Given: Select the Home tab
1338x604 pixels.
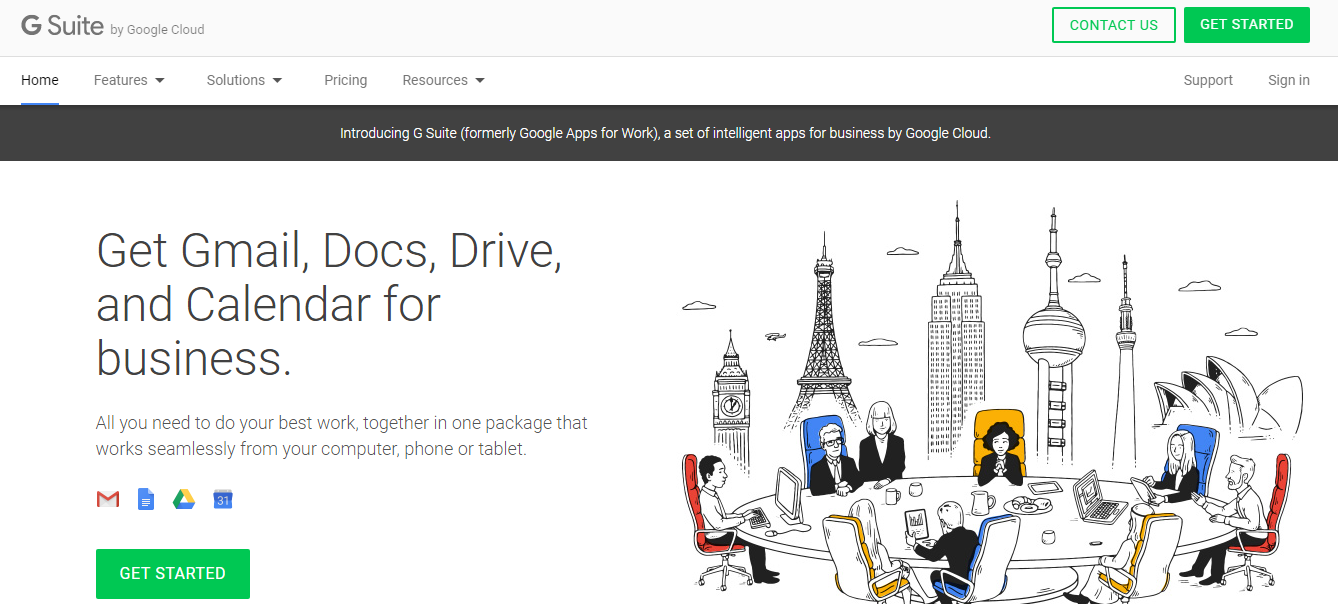Looking at the screenshot, I should point(40,80).
